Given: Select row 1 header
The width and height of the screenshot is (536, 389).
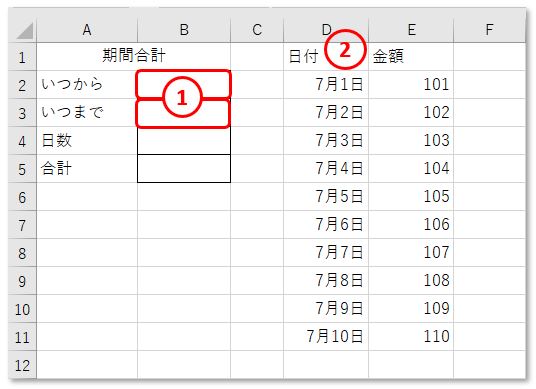Looking at the screenshot, I should (x=23, y=57).
